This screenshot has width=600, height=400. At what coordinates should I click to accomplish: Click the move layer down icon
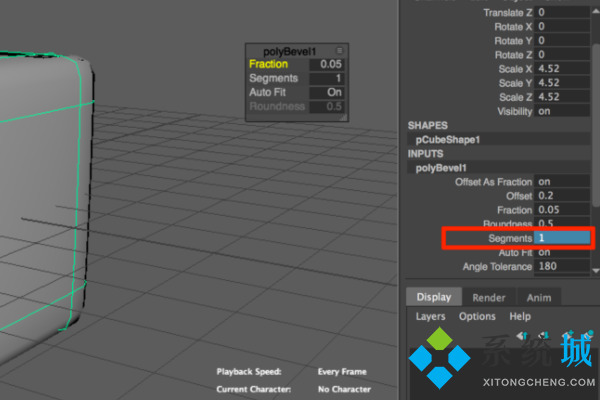[x=543, y=336]
